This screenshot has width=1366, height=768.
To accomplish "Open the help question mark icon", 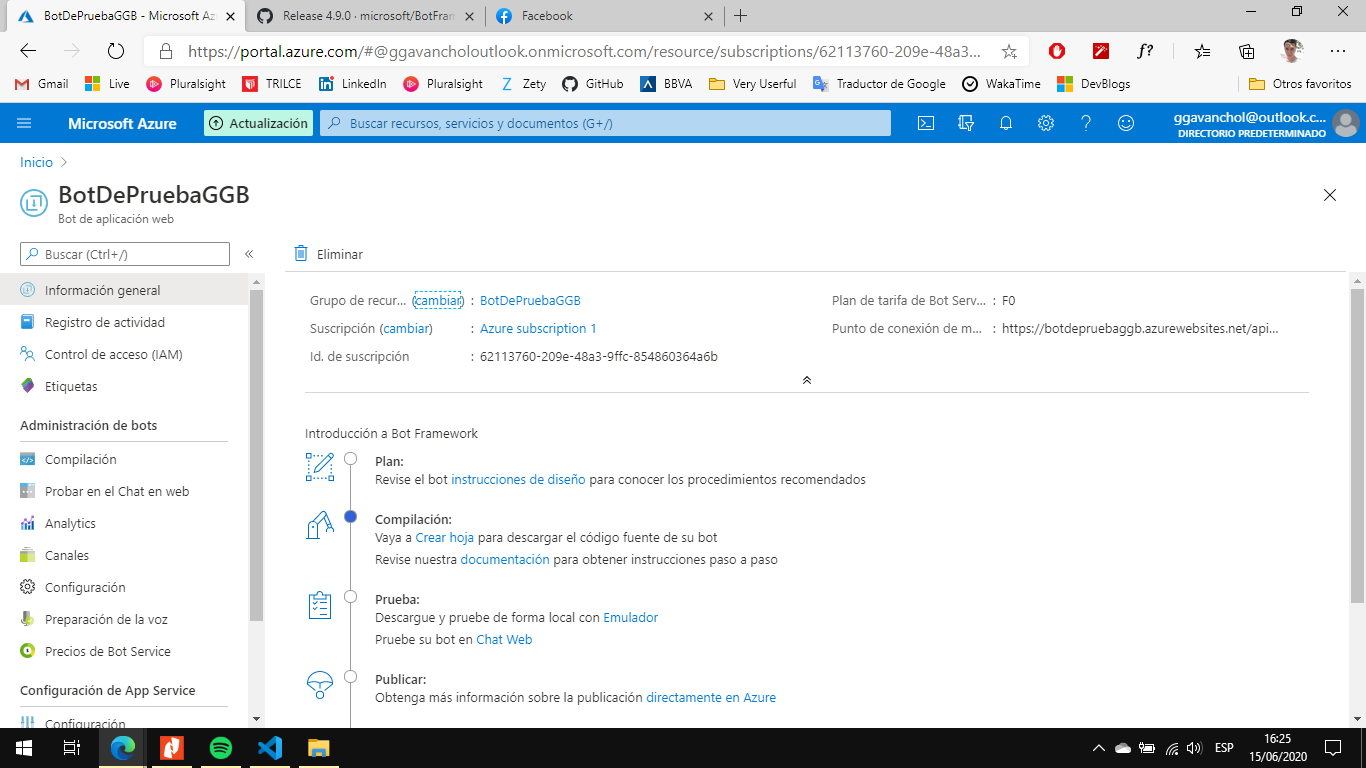I will (x=1086, y=123).
